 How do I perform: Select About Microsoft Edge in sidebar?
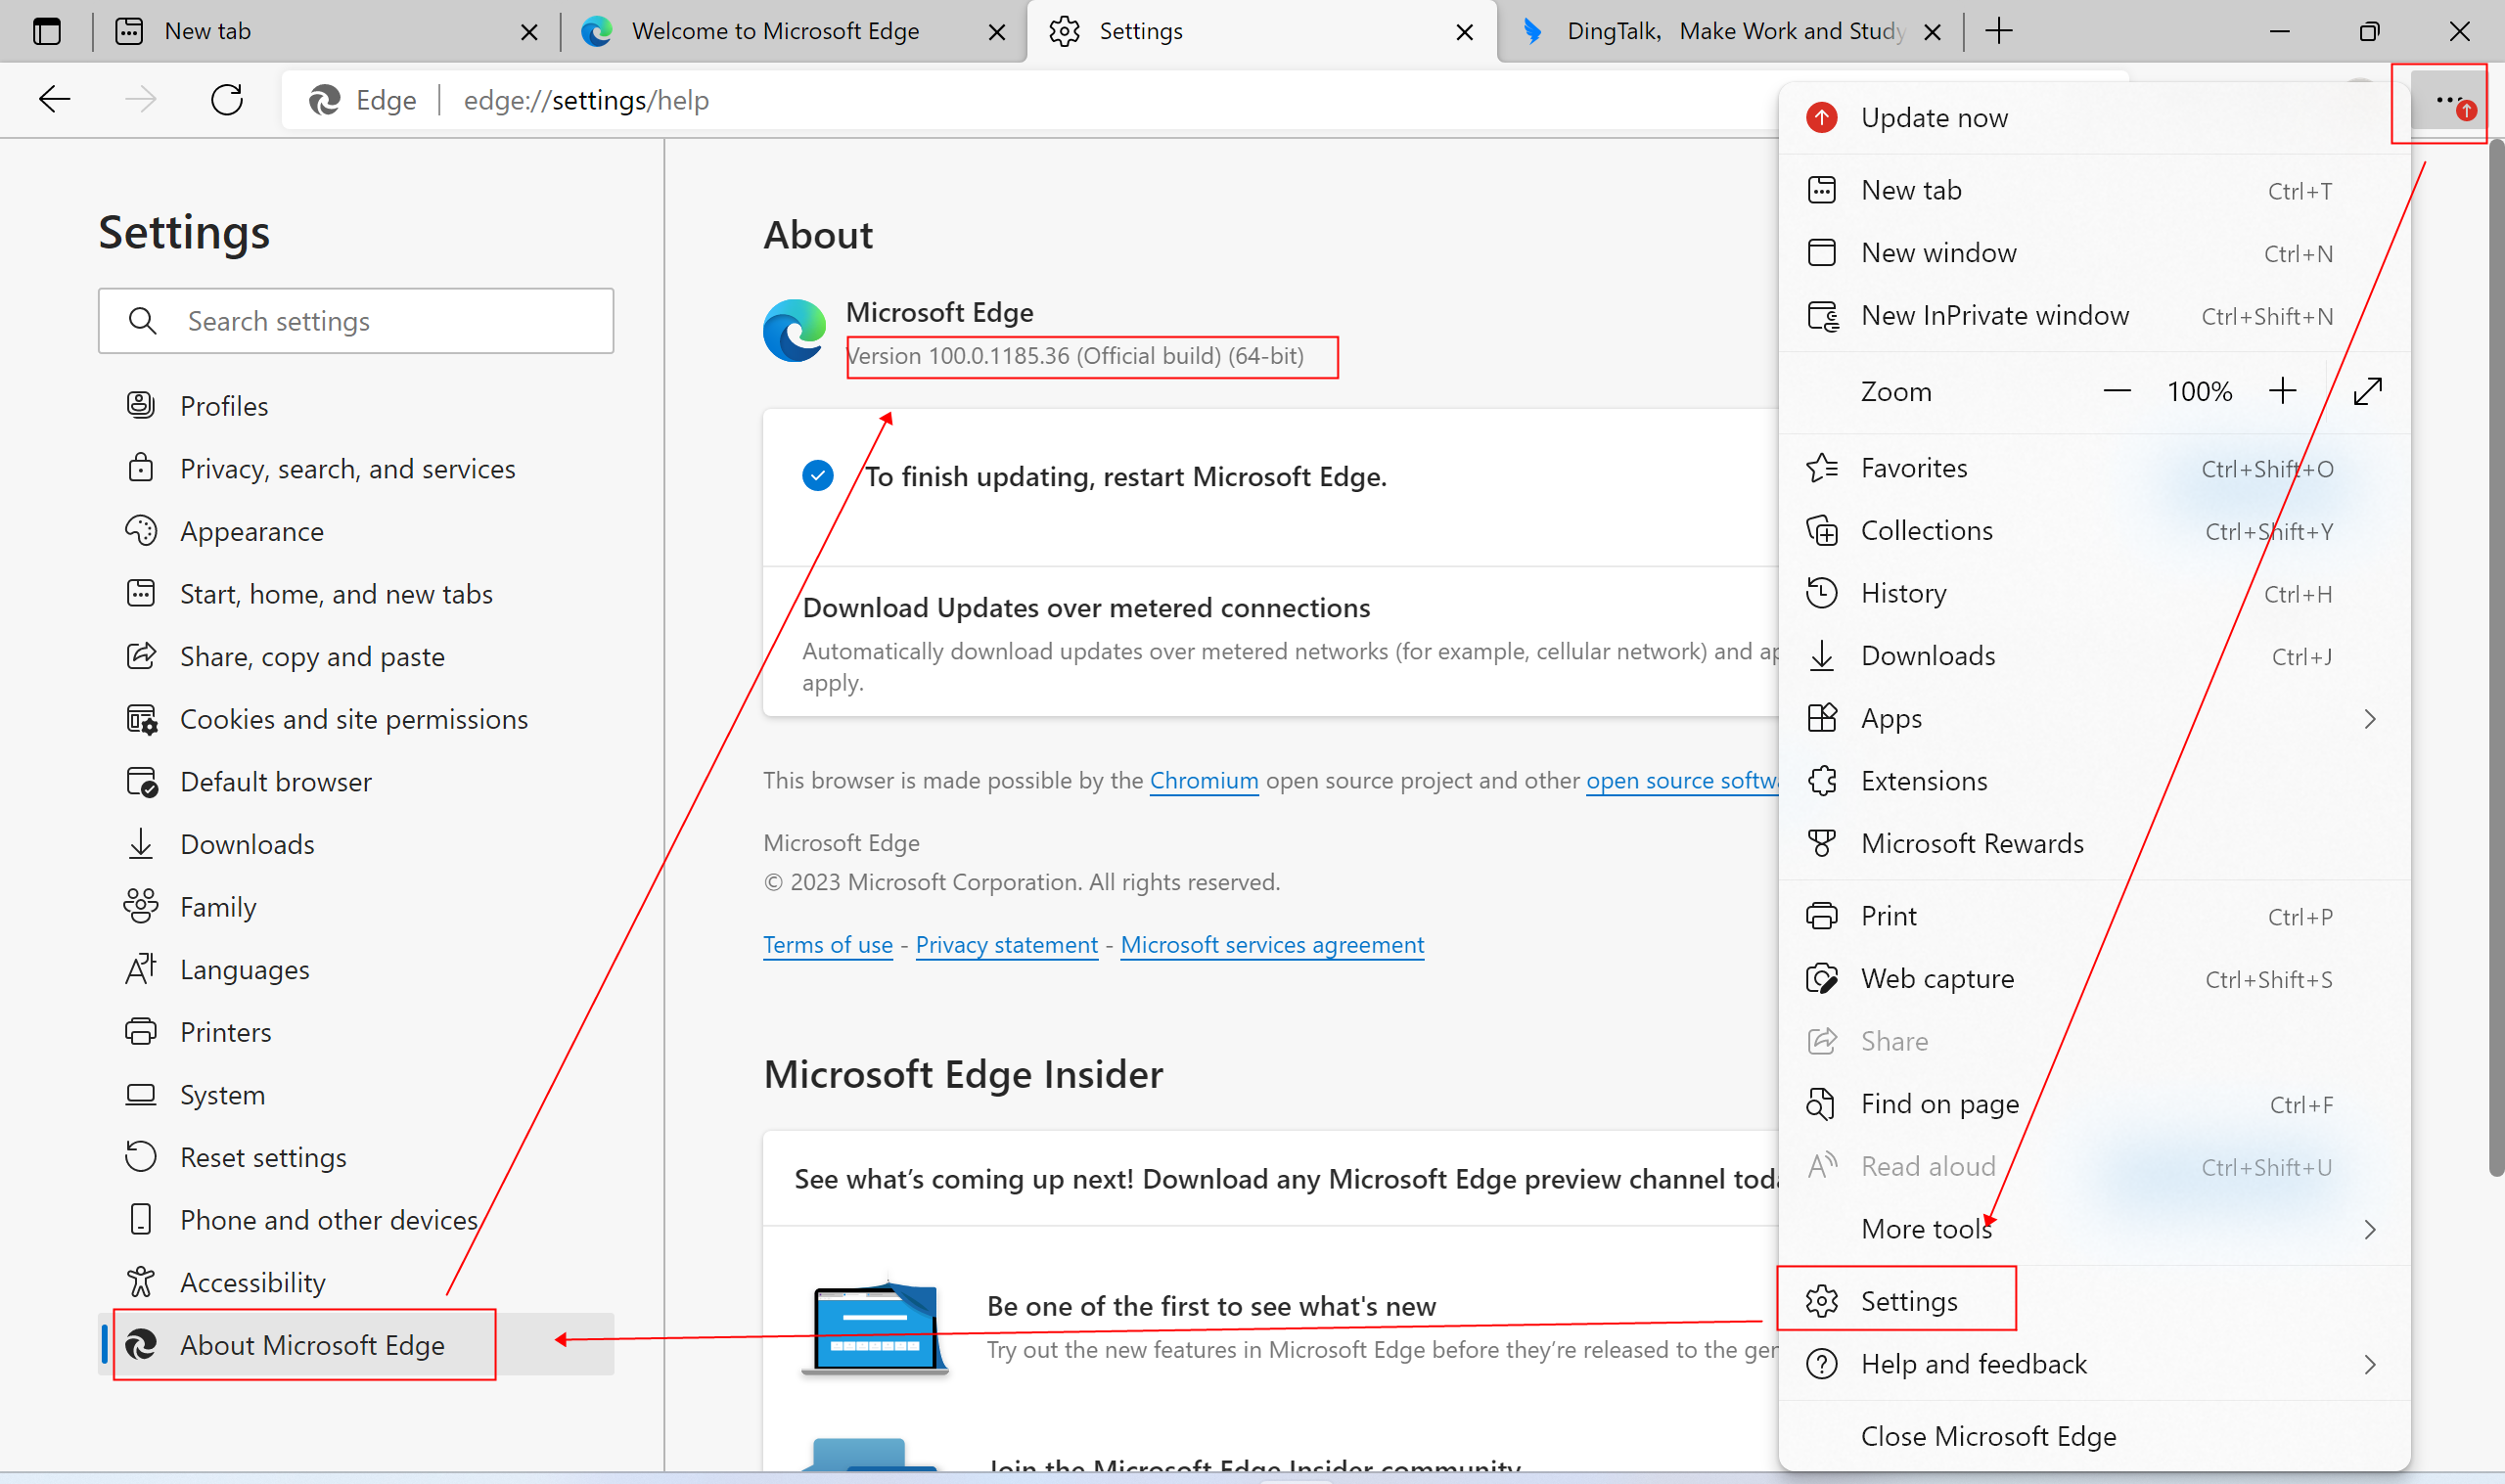coord(356,1345)
